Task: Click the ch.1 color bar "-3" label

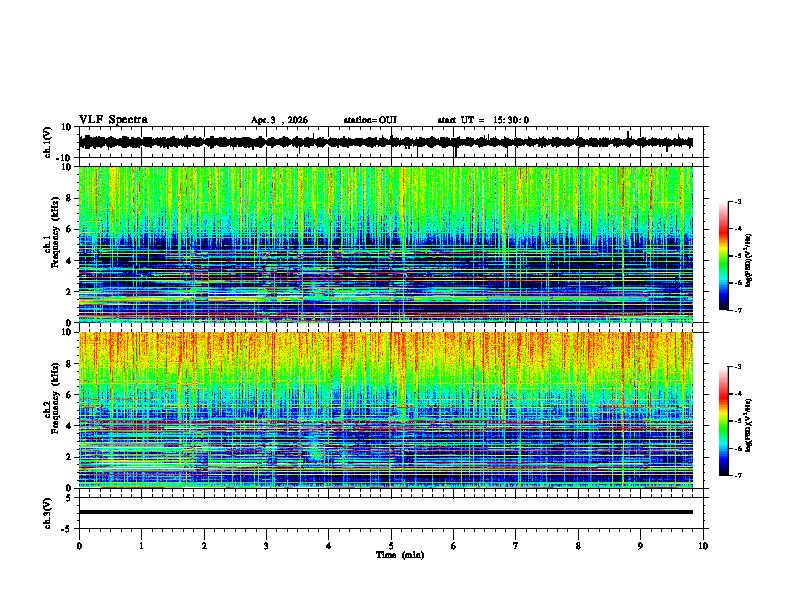Action: tap(738, 201)
